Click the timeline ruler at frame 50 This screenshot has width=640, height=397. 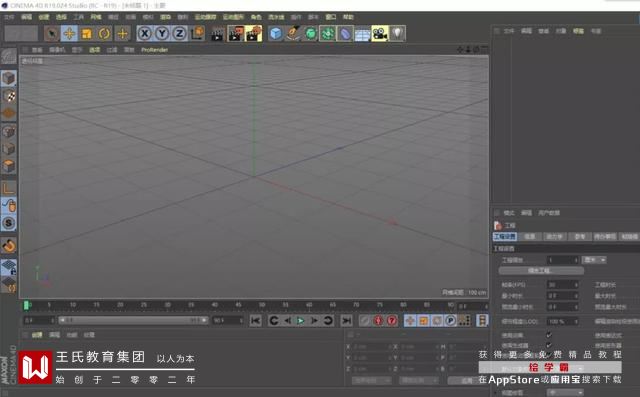tap(262, 305)
